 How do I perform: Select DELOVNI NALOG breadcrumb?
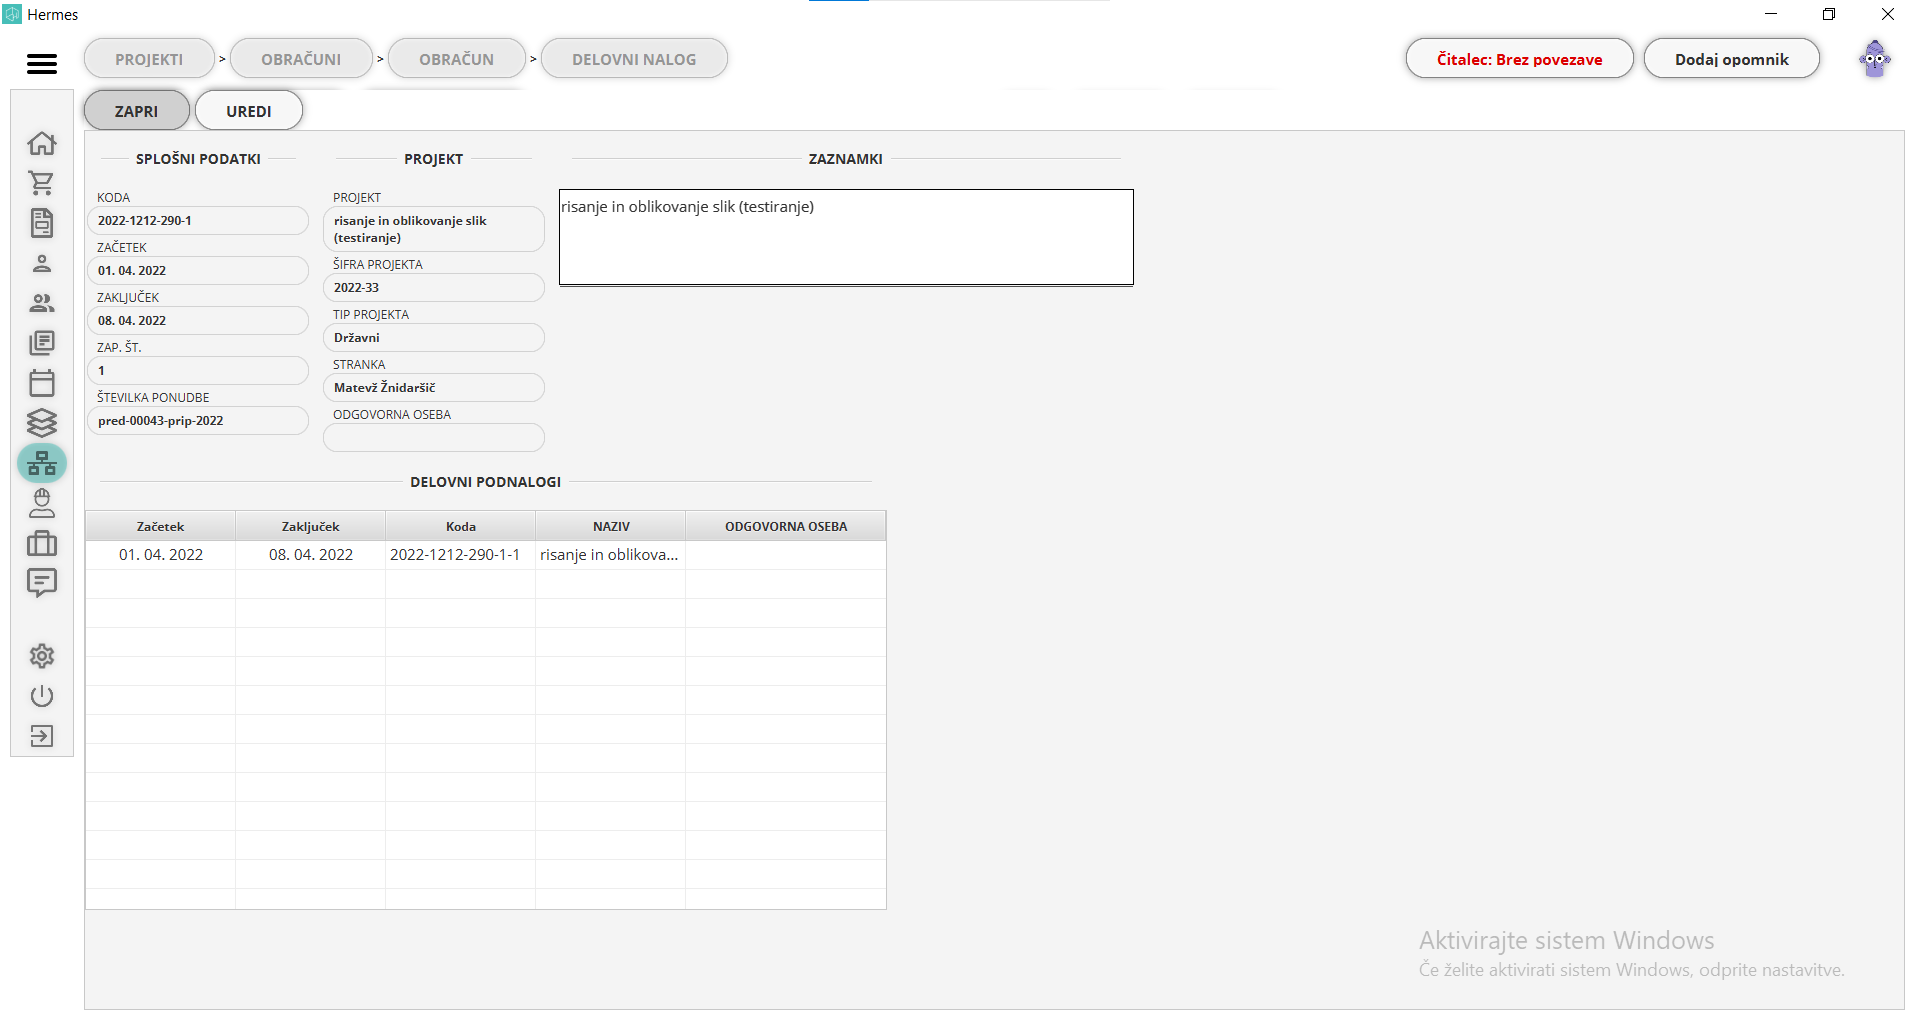pos(634,59)
